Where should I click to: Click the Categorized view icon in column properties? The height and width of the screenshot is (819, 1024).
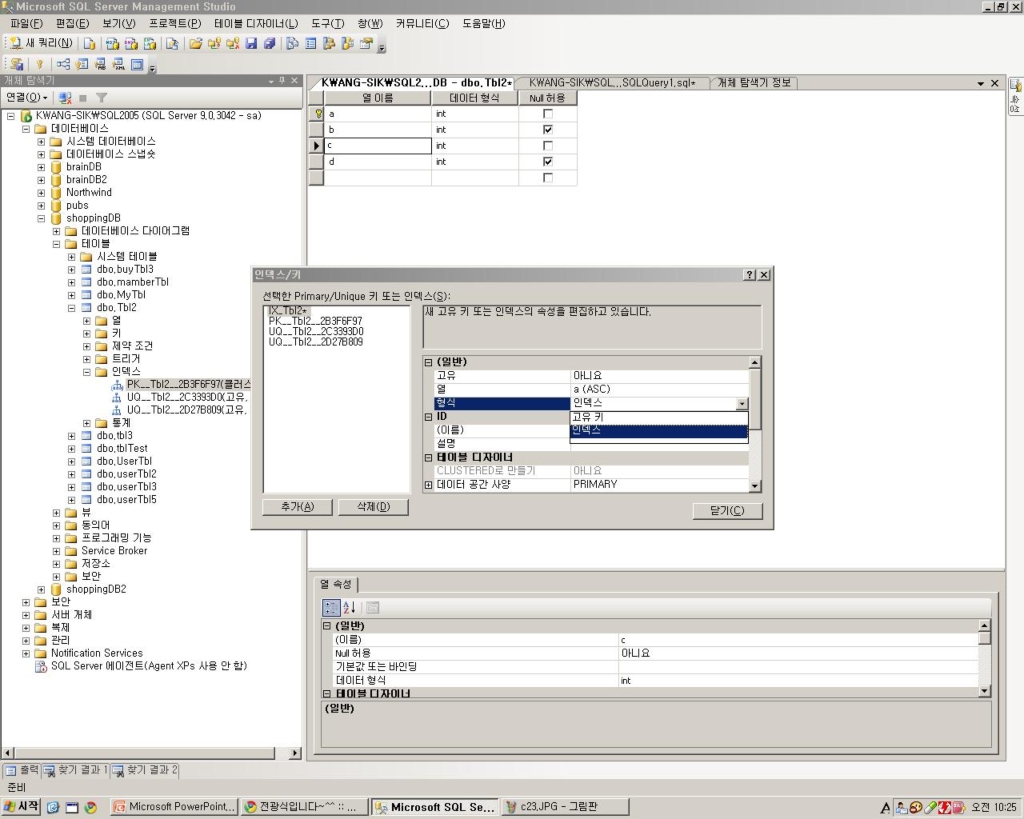(x=331, y=607)
